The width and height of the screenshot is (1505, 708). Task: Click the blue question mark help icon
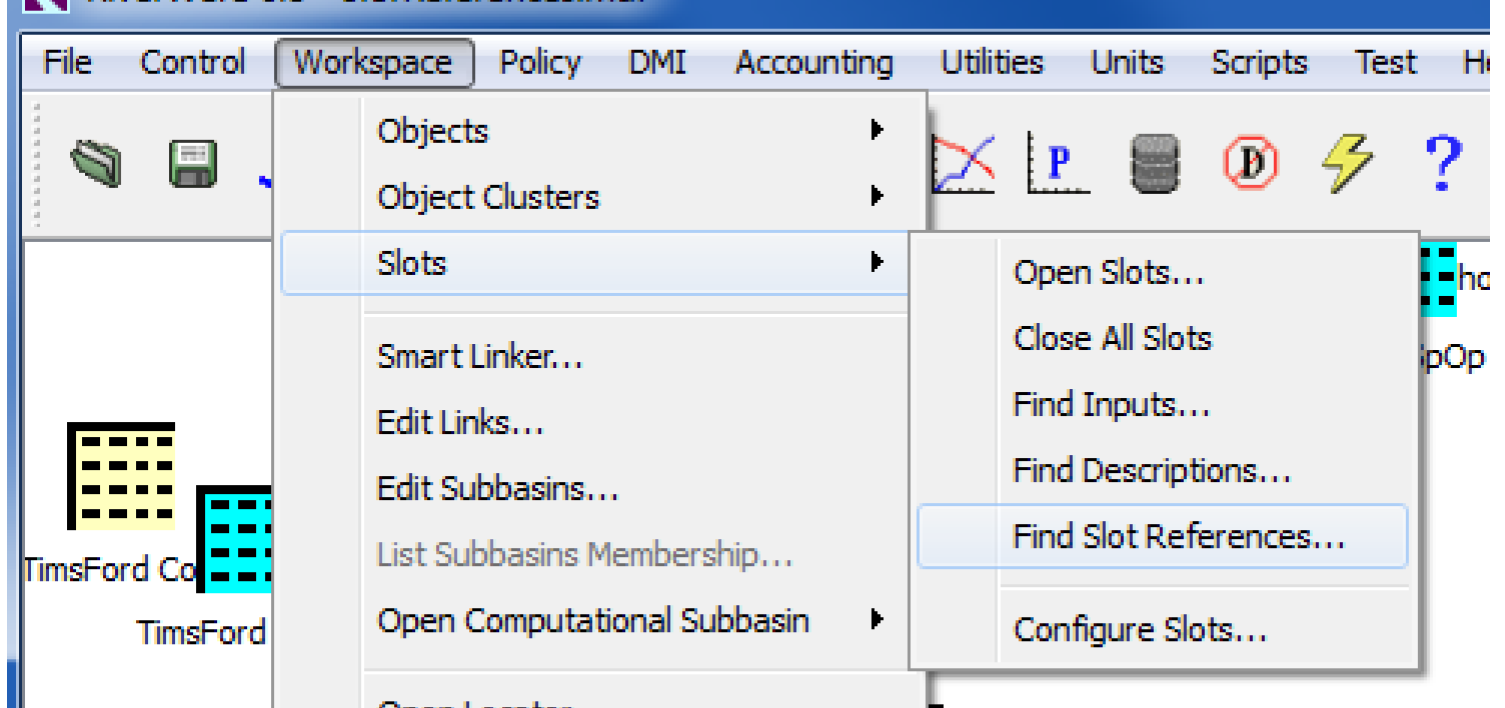click(1442, 164)
